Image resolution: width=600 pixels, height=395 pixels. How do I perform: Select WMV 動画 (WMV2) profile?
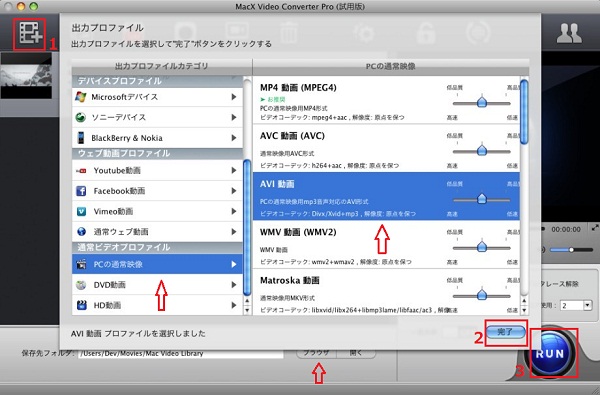386,245
